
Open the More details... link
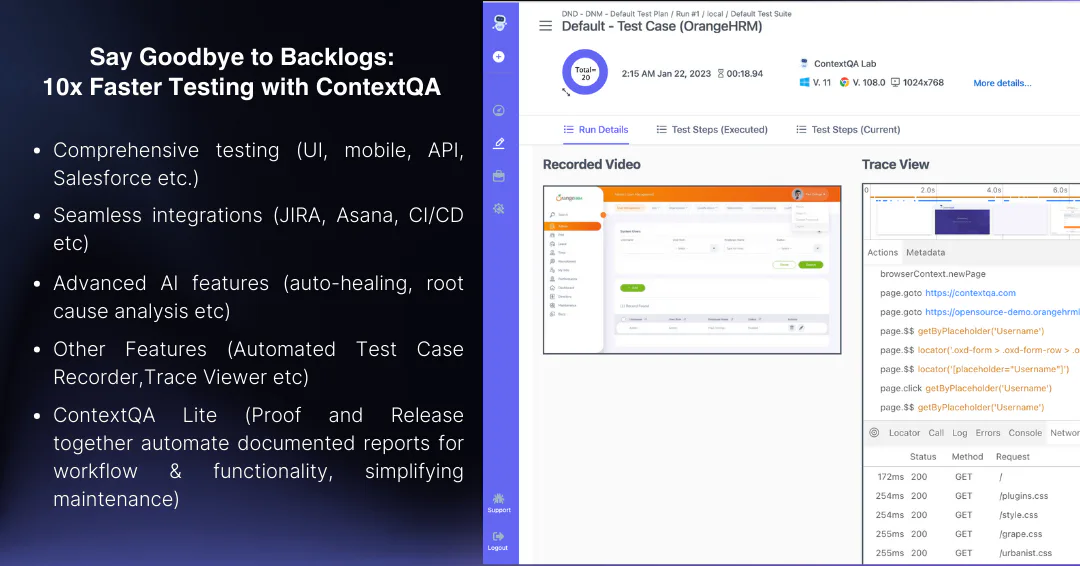pyautogui.click(x=1002, y=83)
